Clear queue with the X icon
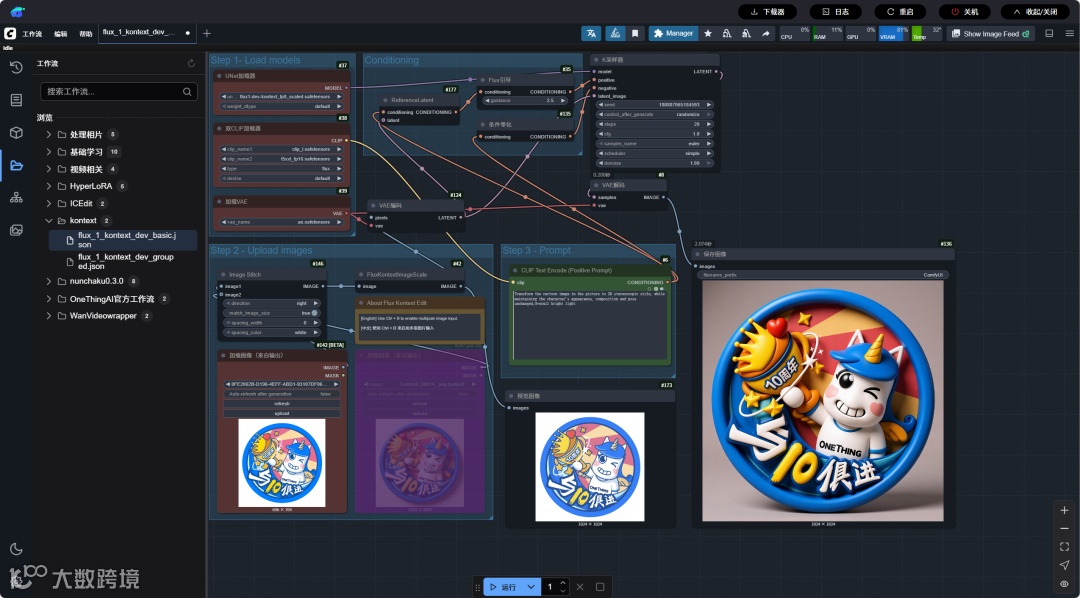 580,587
